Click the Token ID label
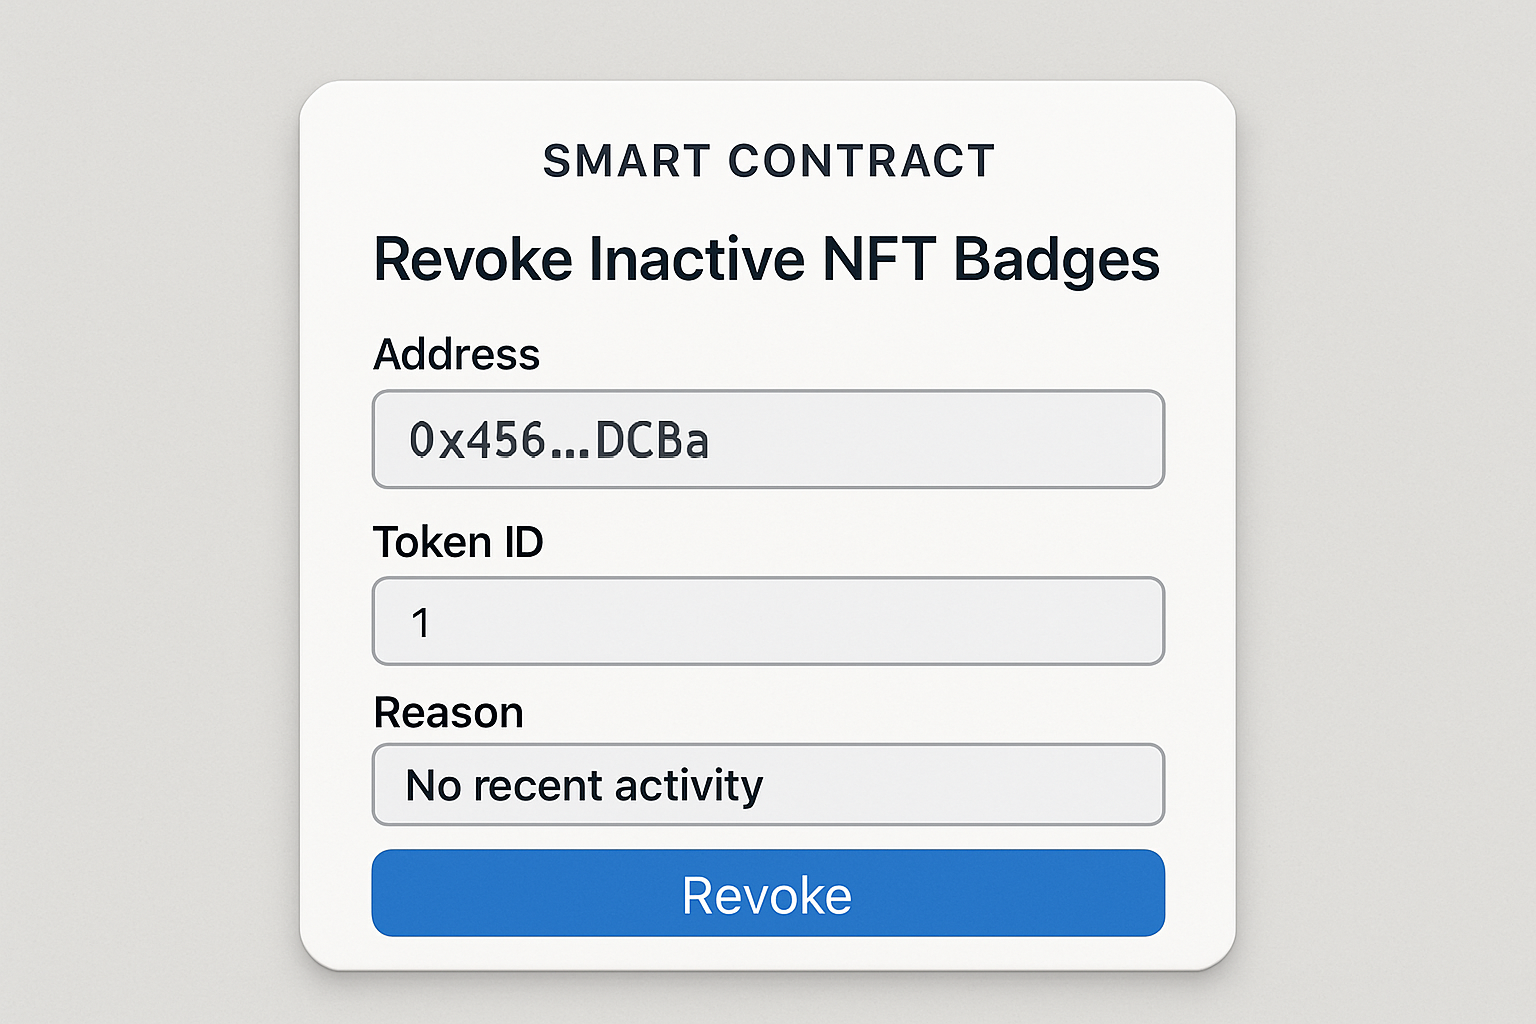This screenshot has height=1024, width=1536. tap(458, 542)
